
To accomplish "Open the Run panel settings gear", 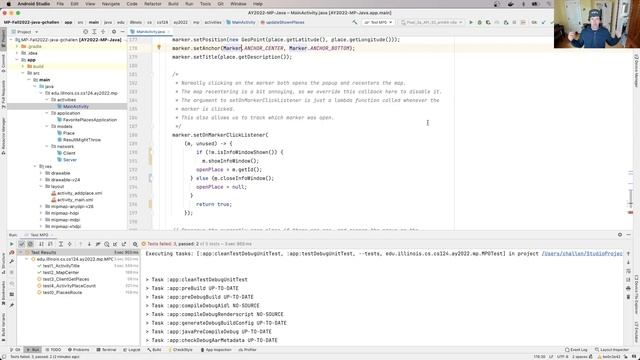I will click(620, 235).
